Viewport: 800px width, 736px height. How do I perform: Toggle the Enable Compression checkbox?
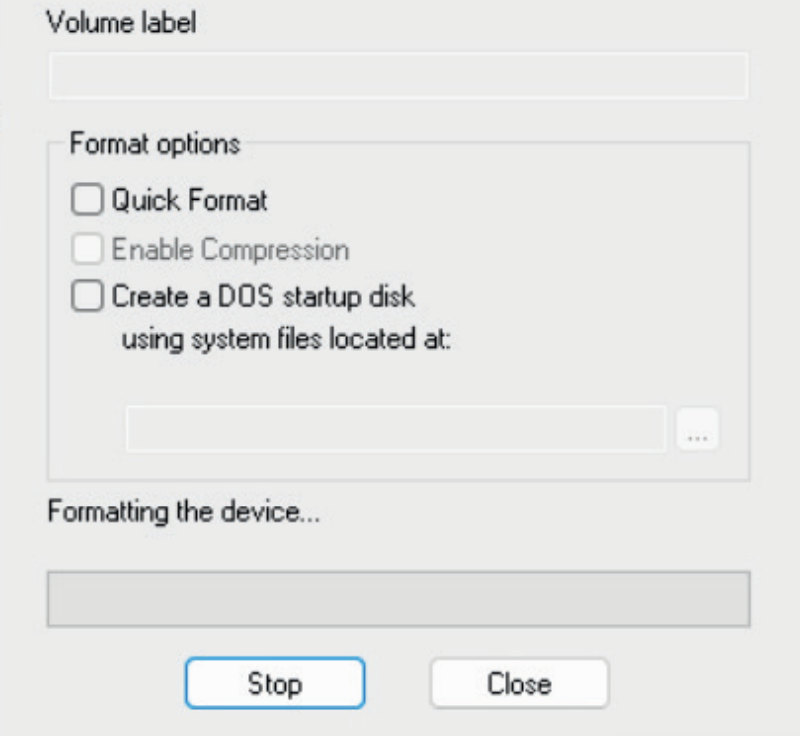[x=88, y=249]
